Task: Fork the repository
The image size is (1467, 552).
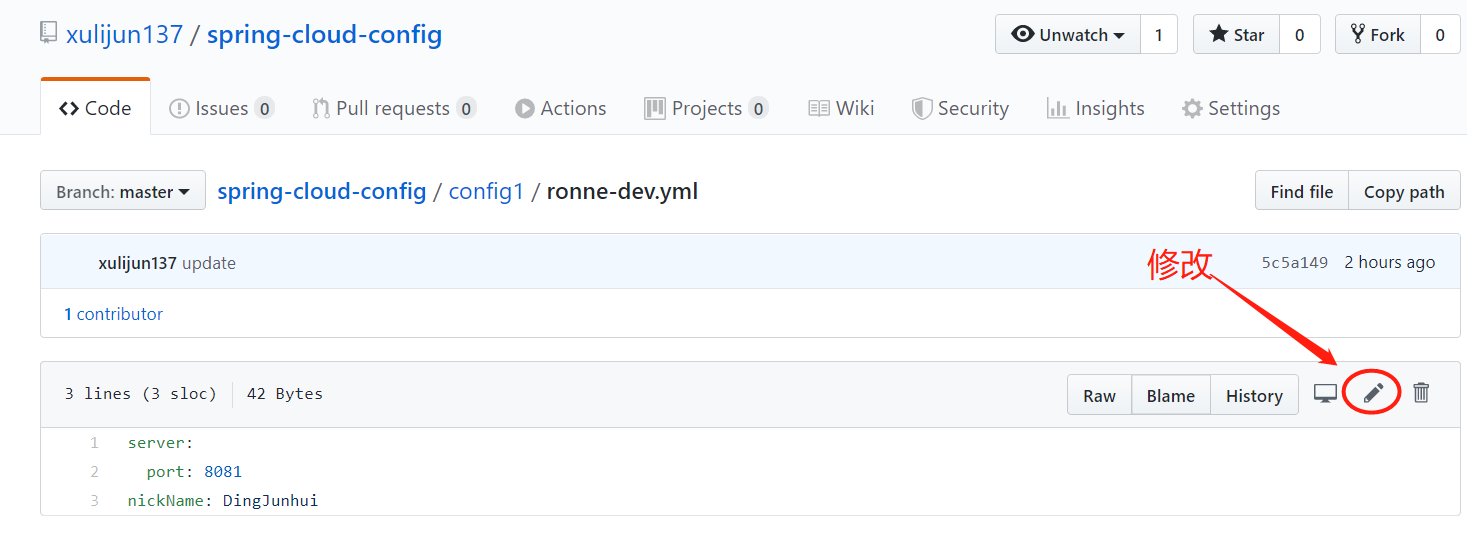Action: pos(1378,34)
